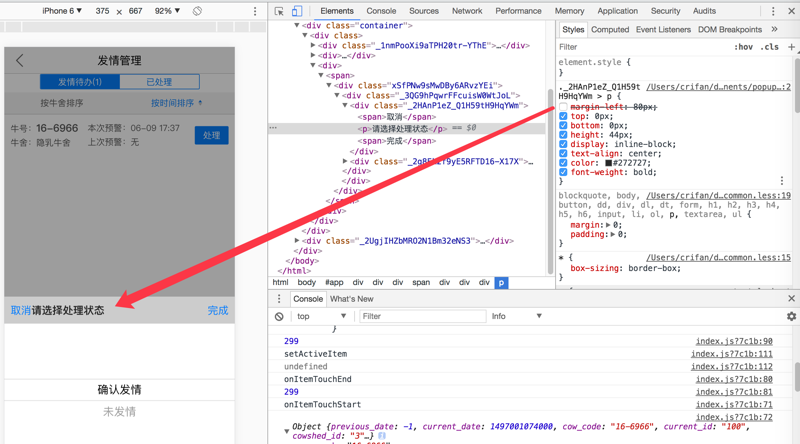
Task: Open the DevTools customize menu dots
Action: tap(773, 11)
